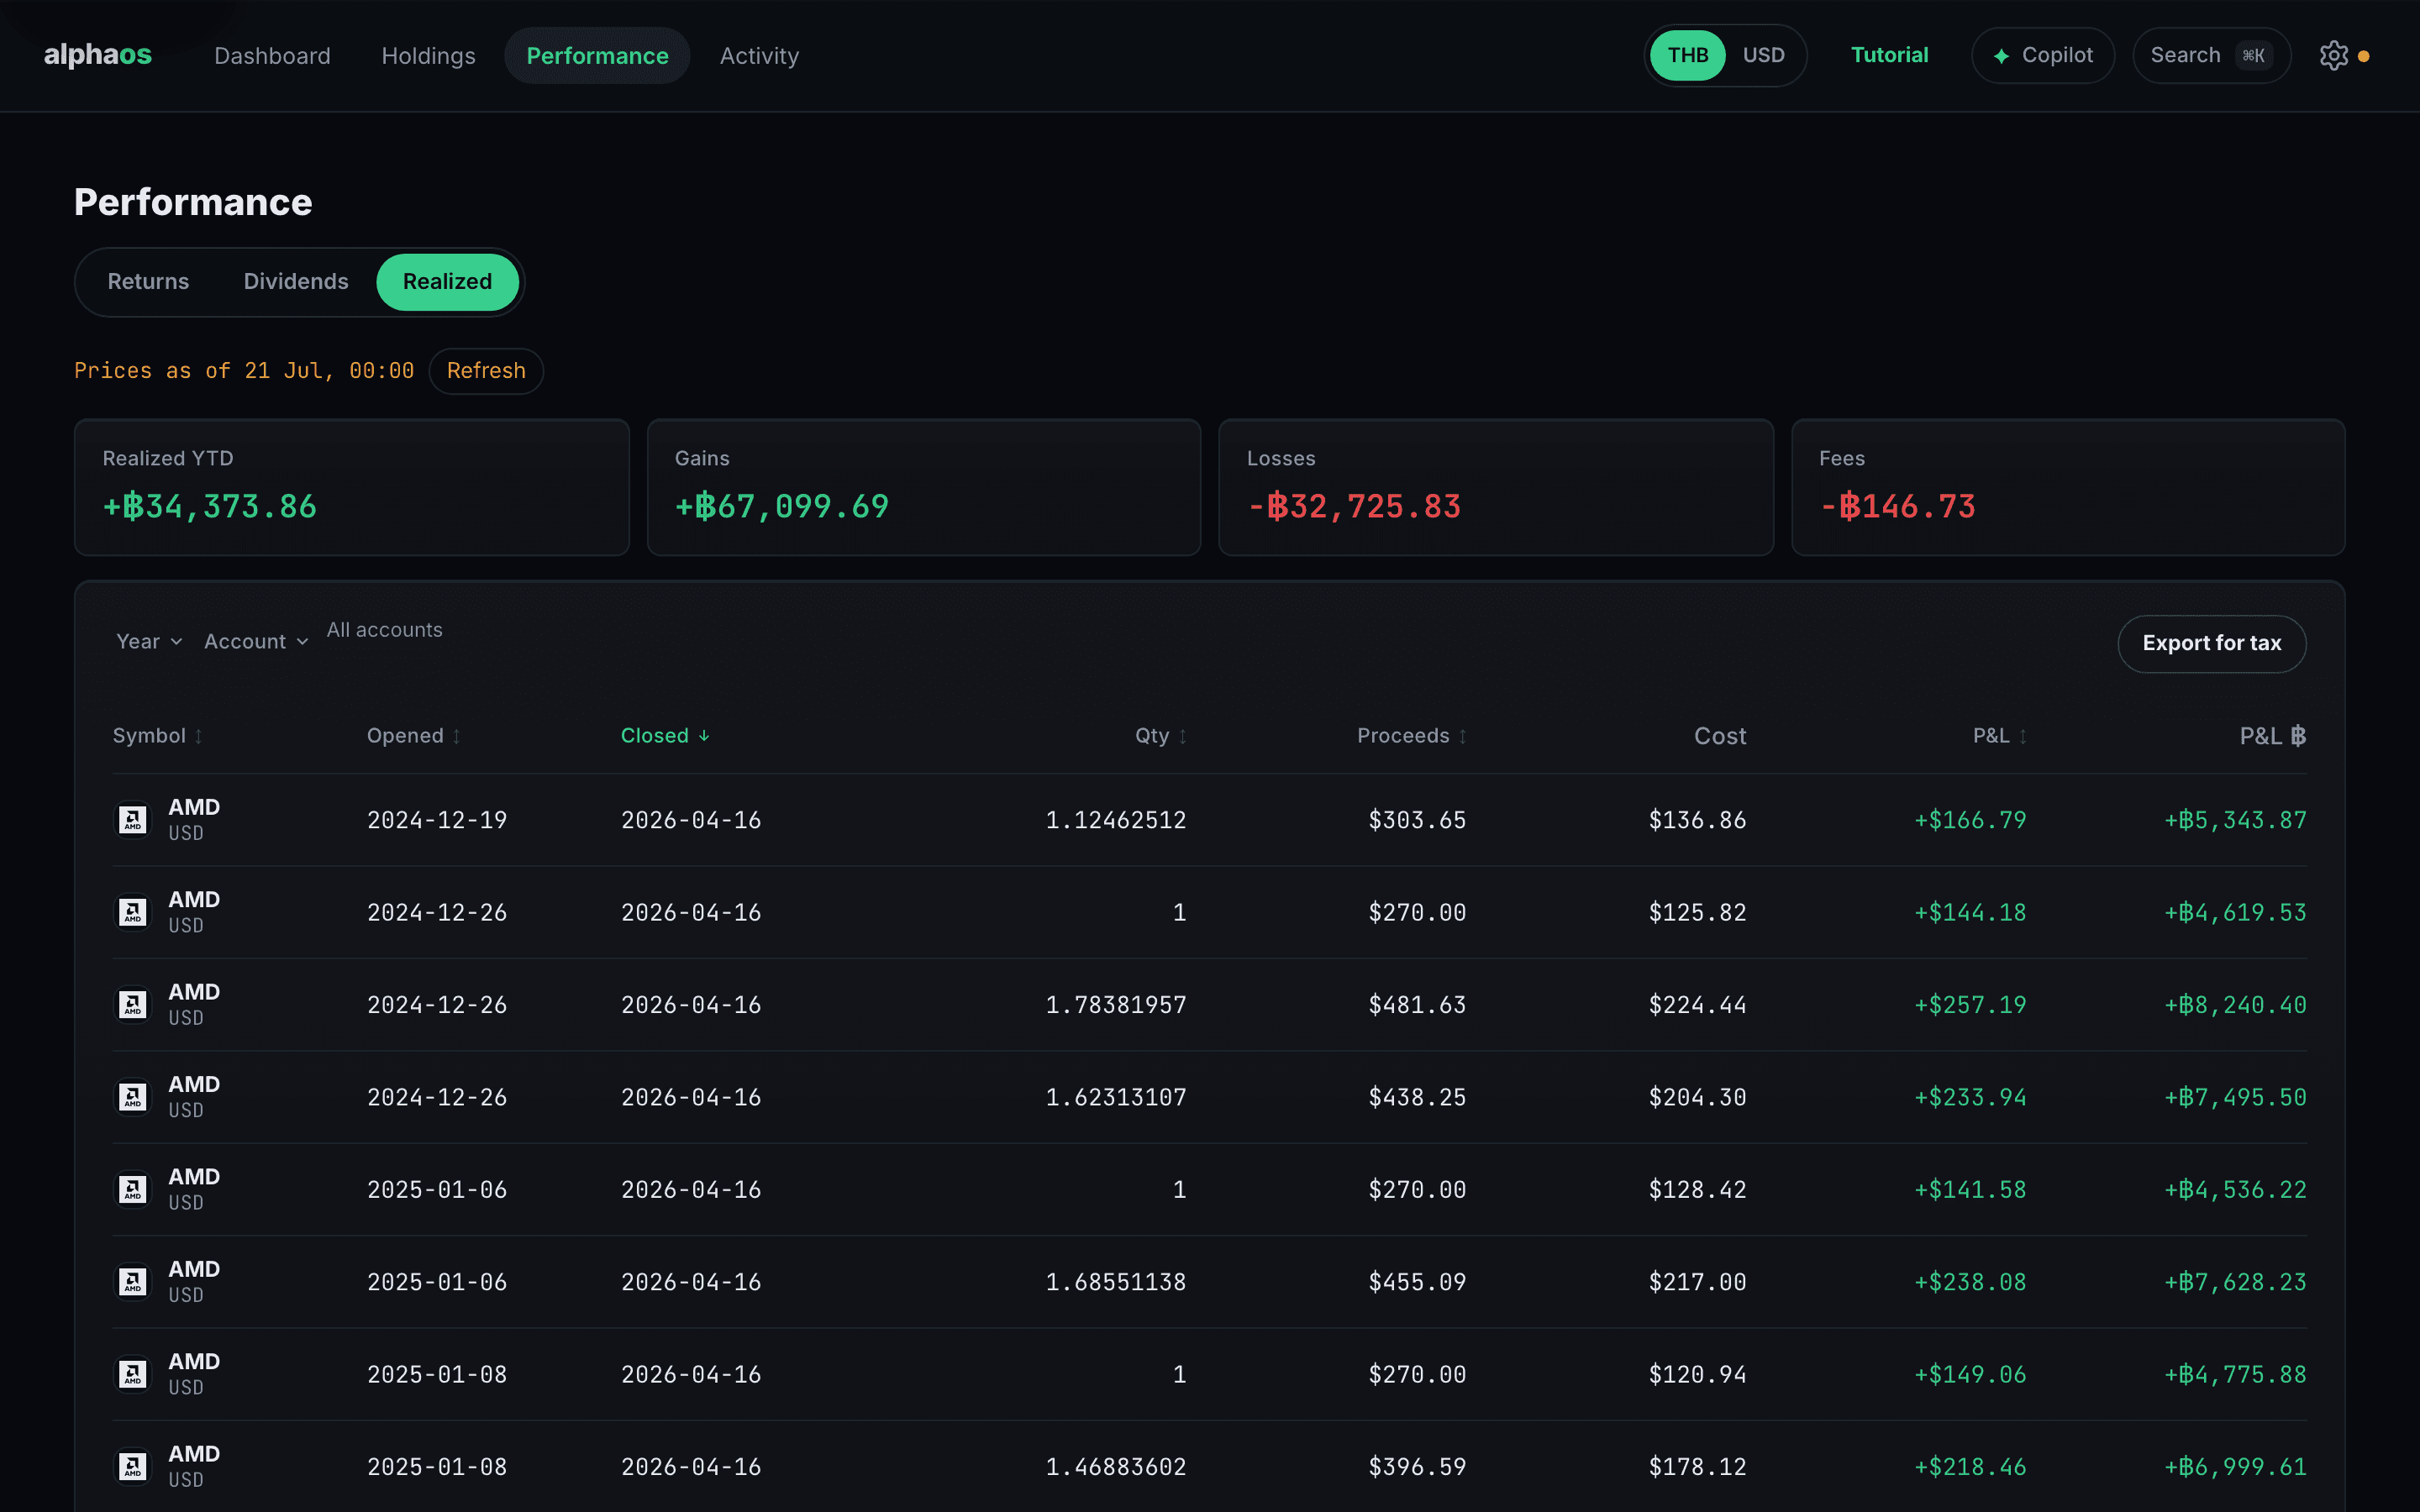Screen dimensions: 2420x1512
Task: Open the Tutorial link
Action: 1889,55
